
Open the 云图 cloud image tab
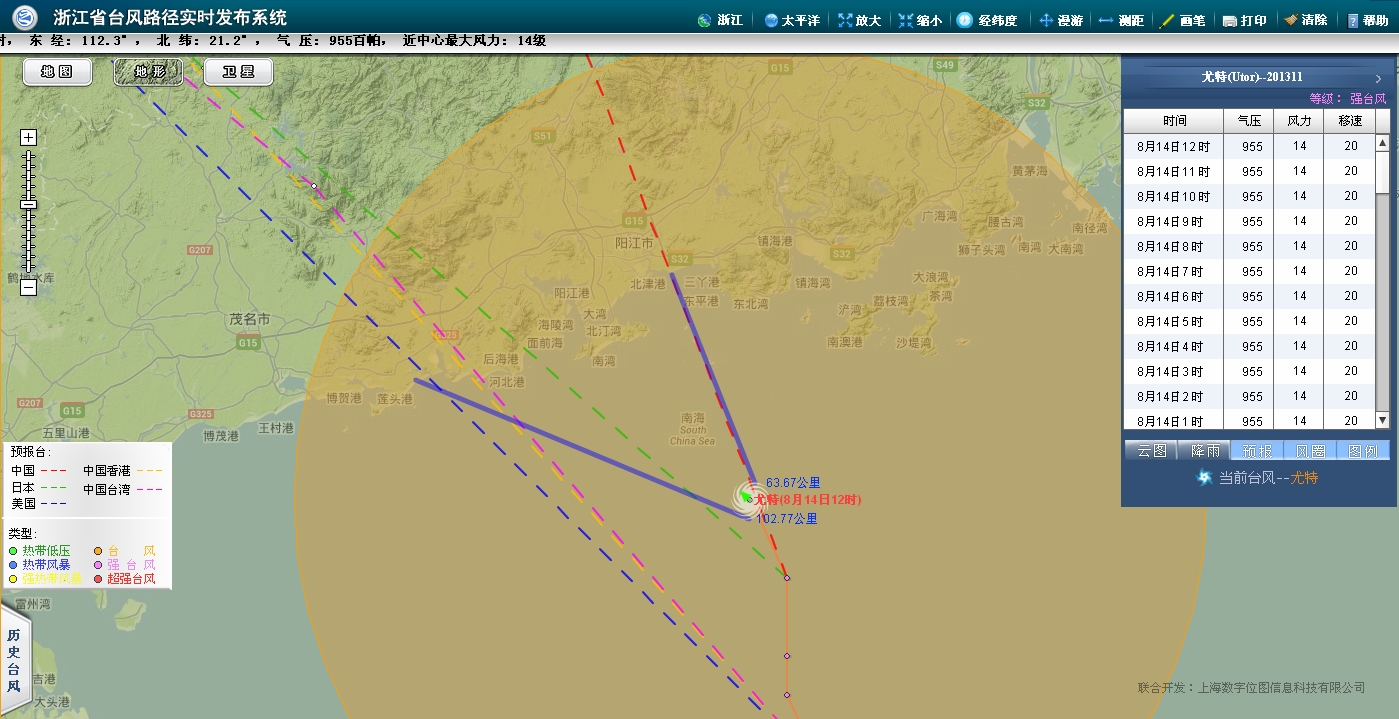click(1151, 451)
